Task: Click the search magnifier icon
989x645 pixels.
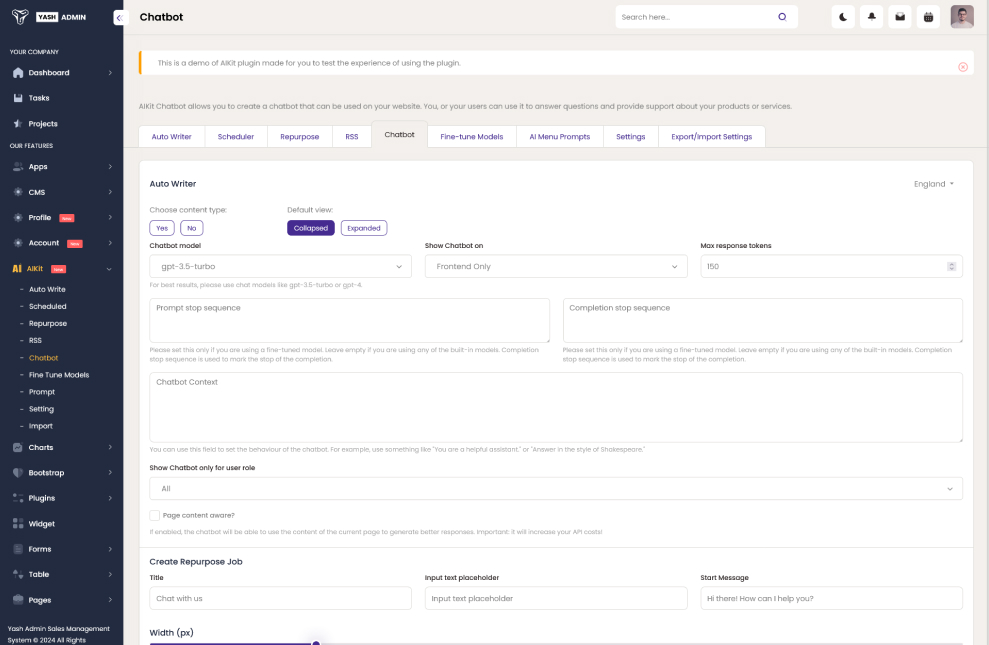Action: [x=782, y=17]
